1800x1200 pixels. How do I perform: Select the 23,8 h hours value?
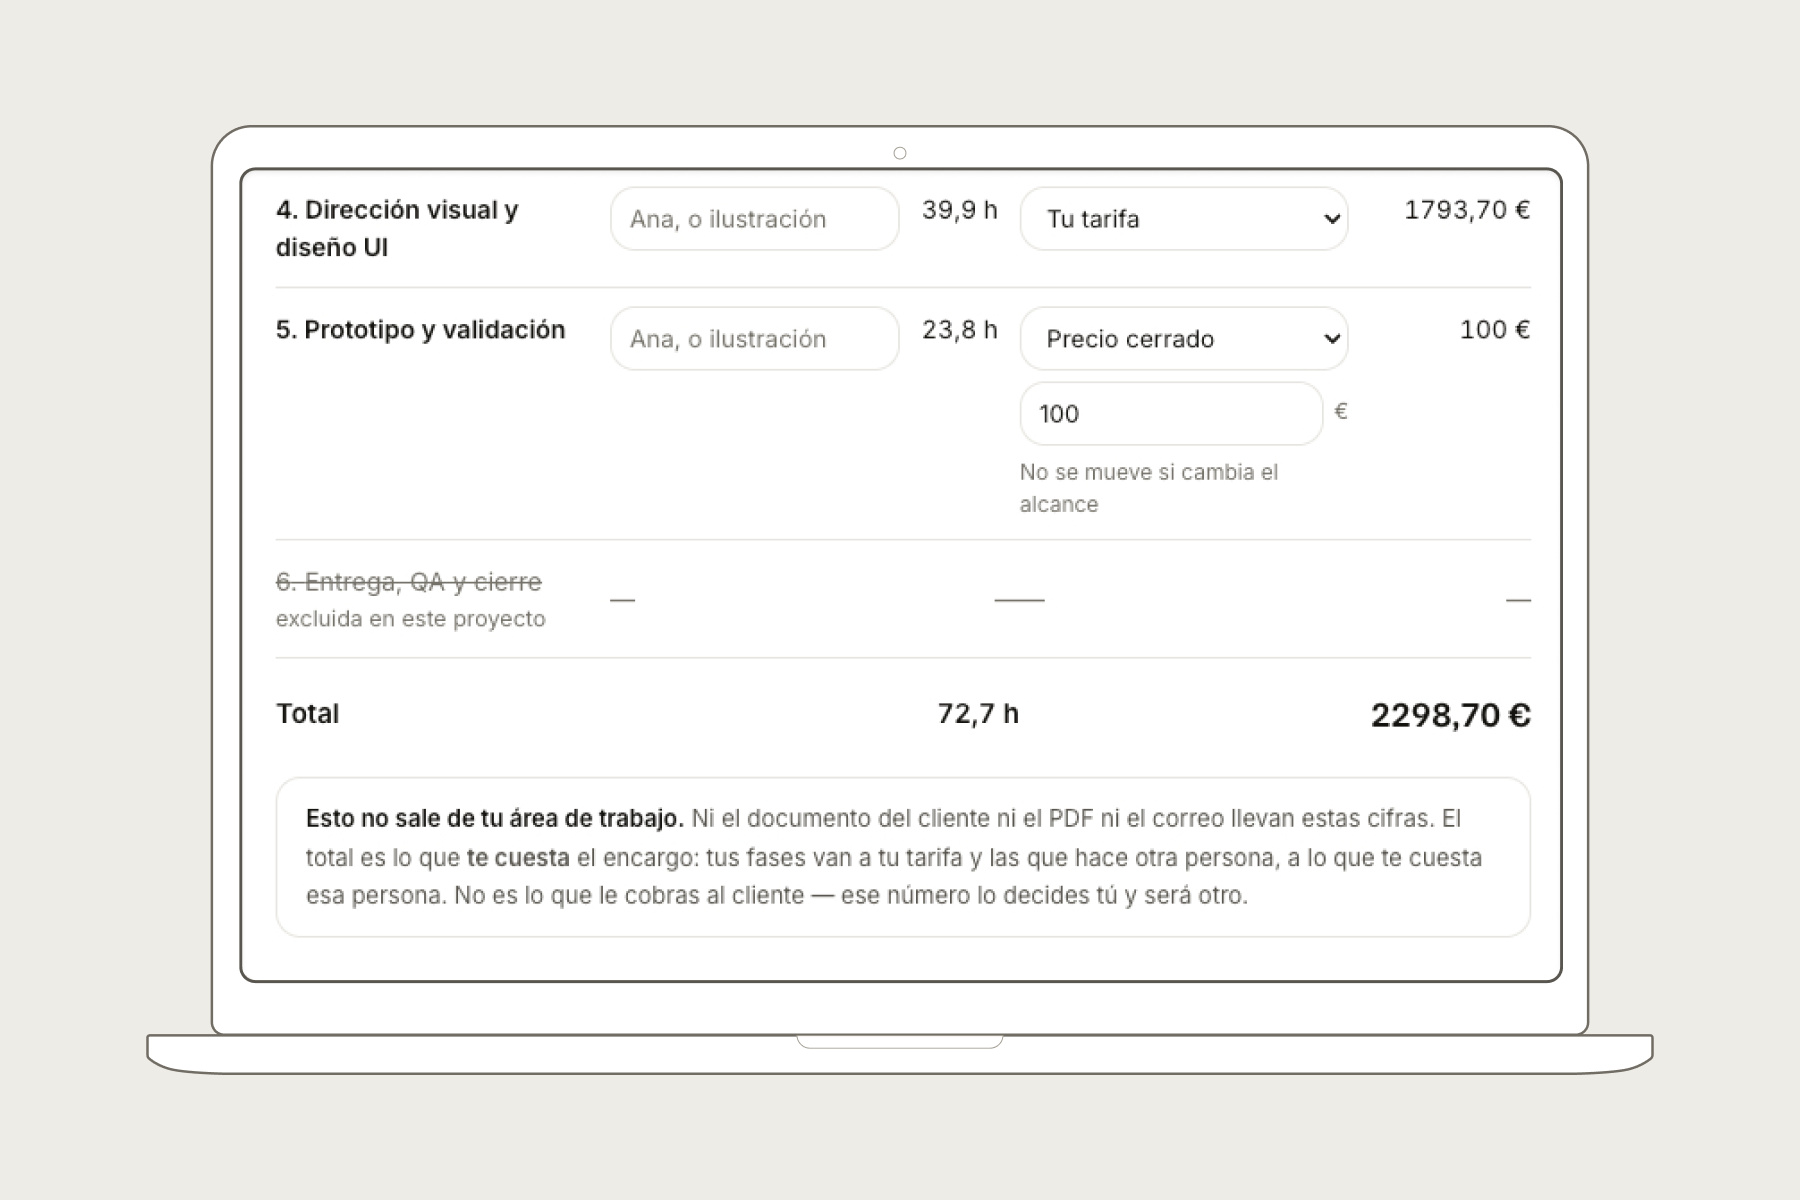[960, 330]
